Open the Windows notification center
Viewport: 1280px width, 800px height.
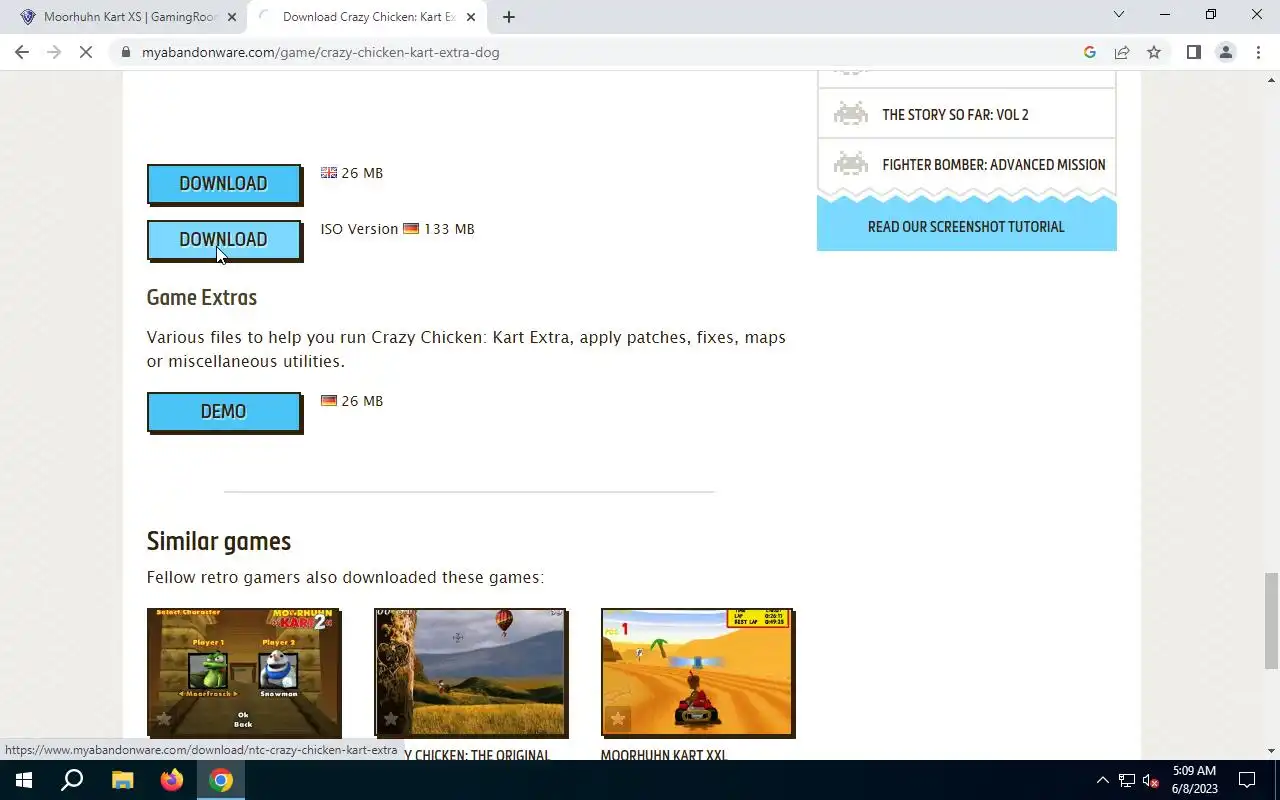1247,780
